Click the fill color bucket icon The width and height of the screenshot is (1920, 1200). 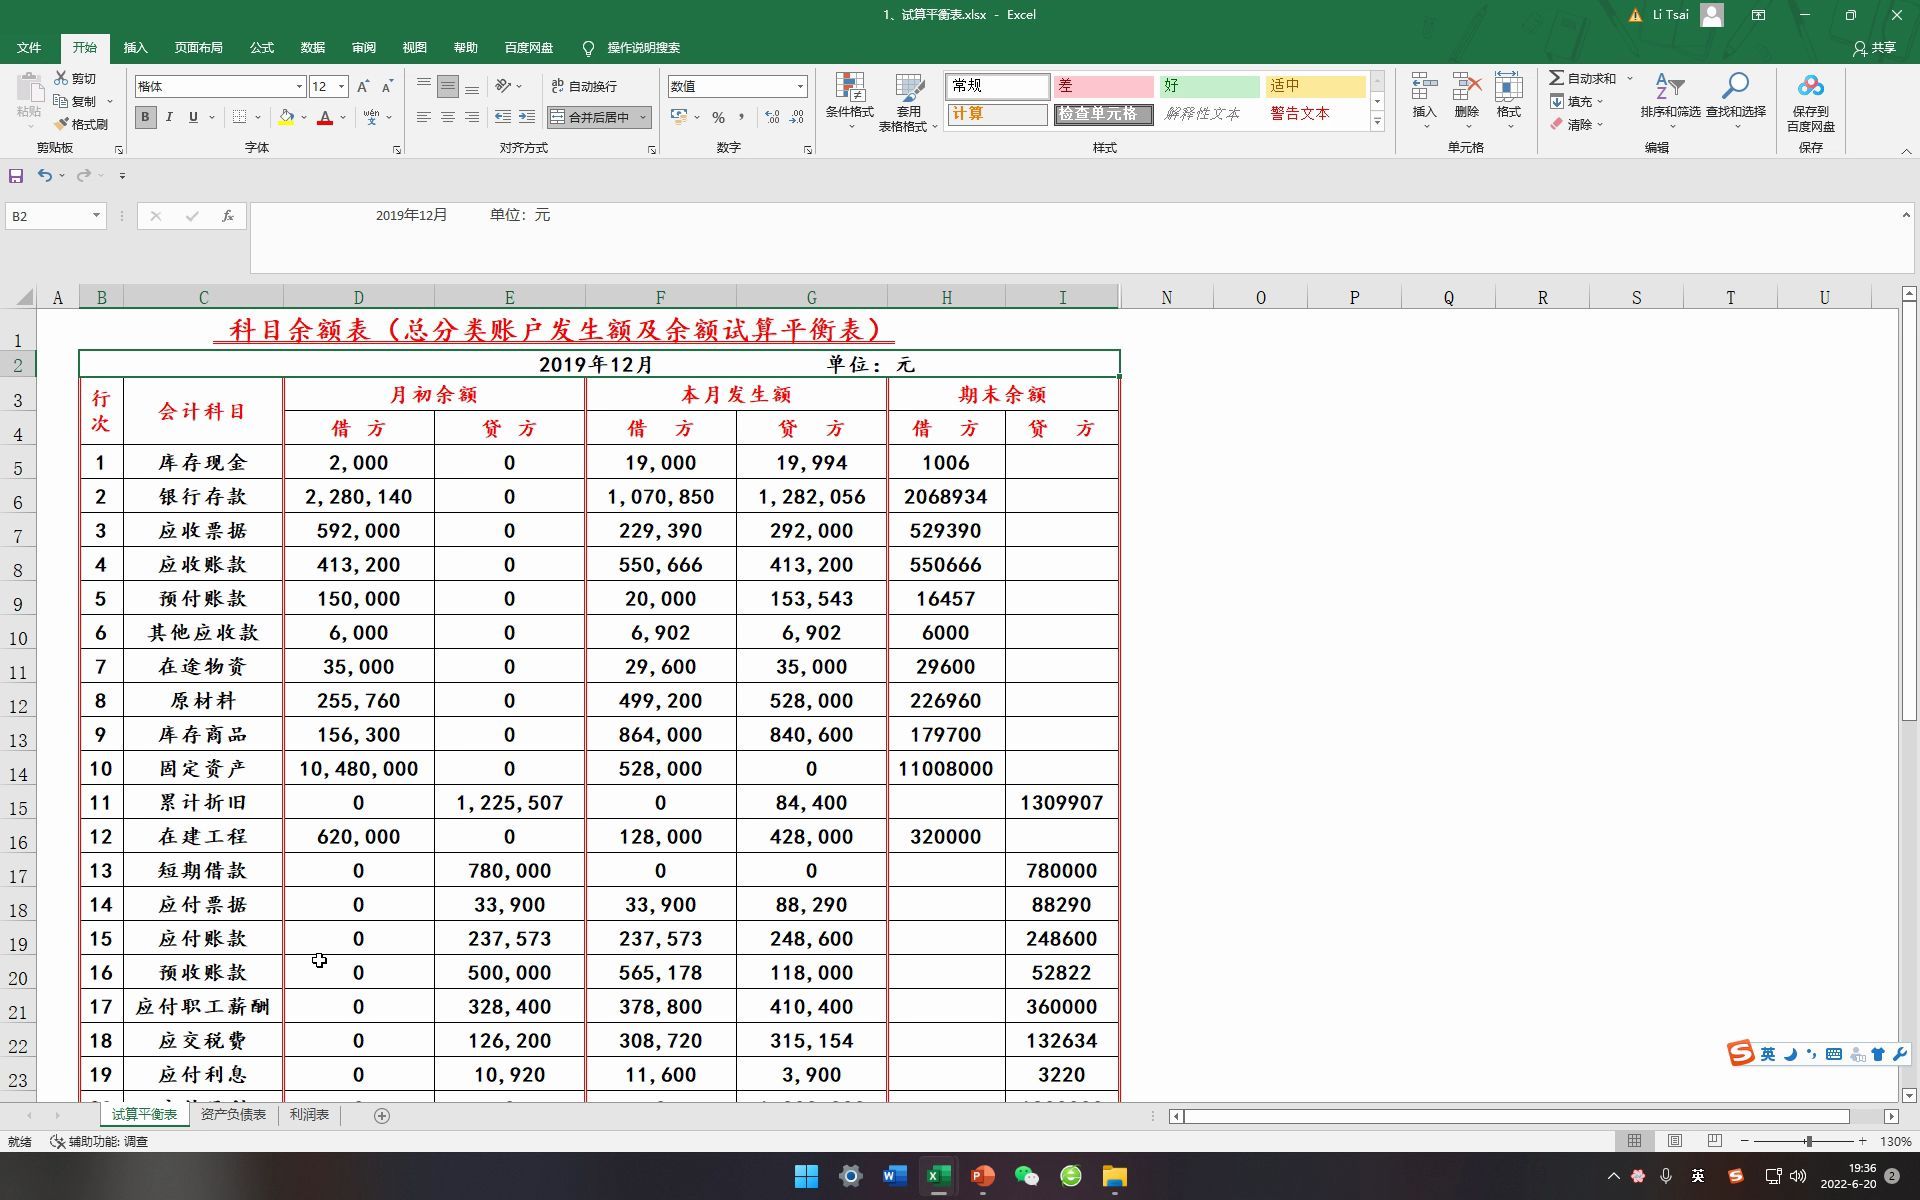tap(287, 117)
